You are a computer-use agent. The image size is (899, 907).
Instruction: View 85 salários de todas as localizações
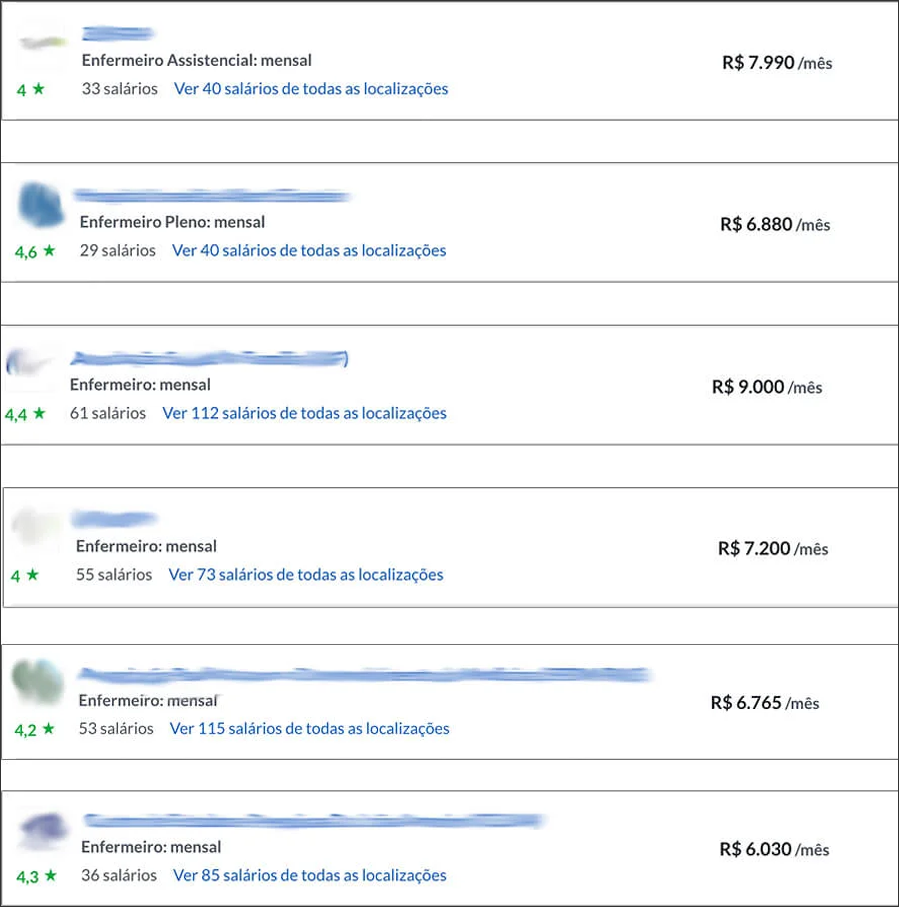310,876
